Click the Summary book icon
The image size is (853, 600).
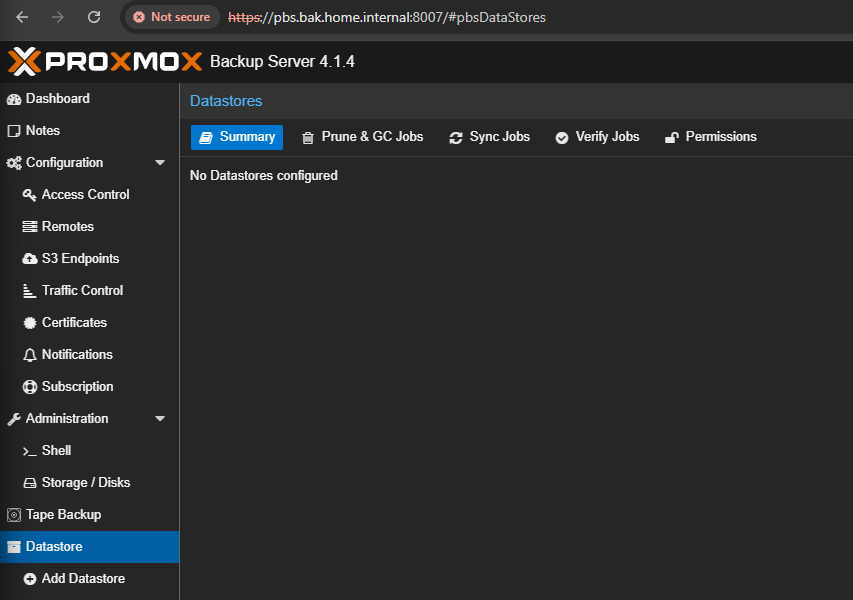(x=206, y=138)
